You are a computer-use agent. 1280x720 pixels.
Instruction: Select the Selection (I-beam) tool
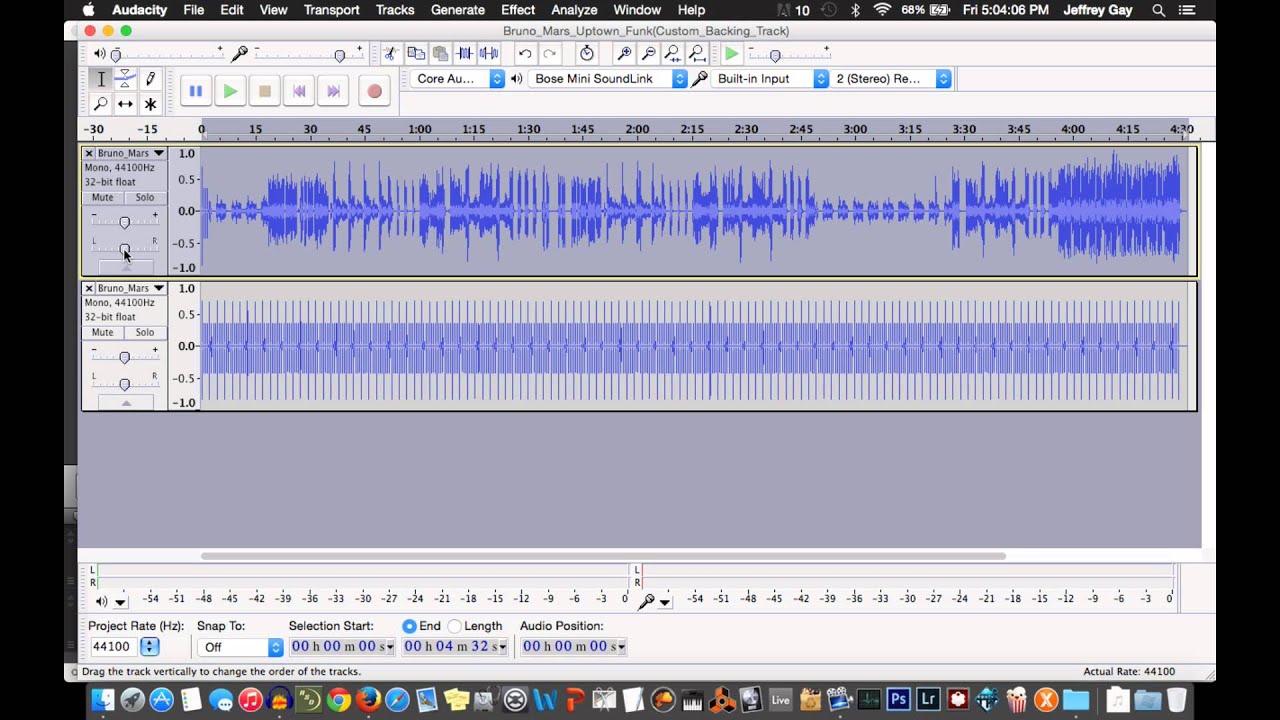coord(101,79)
